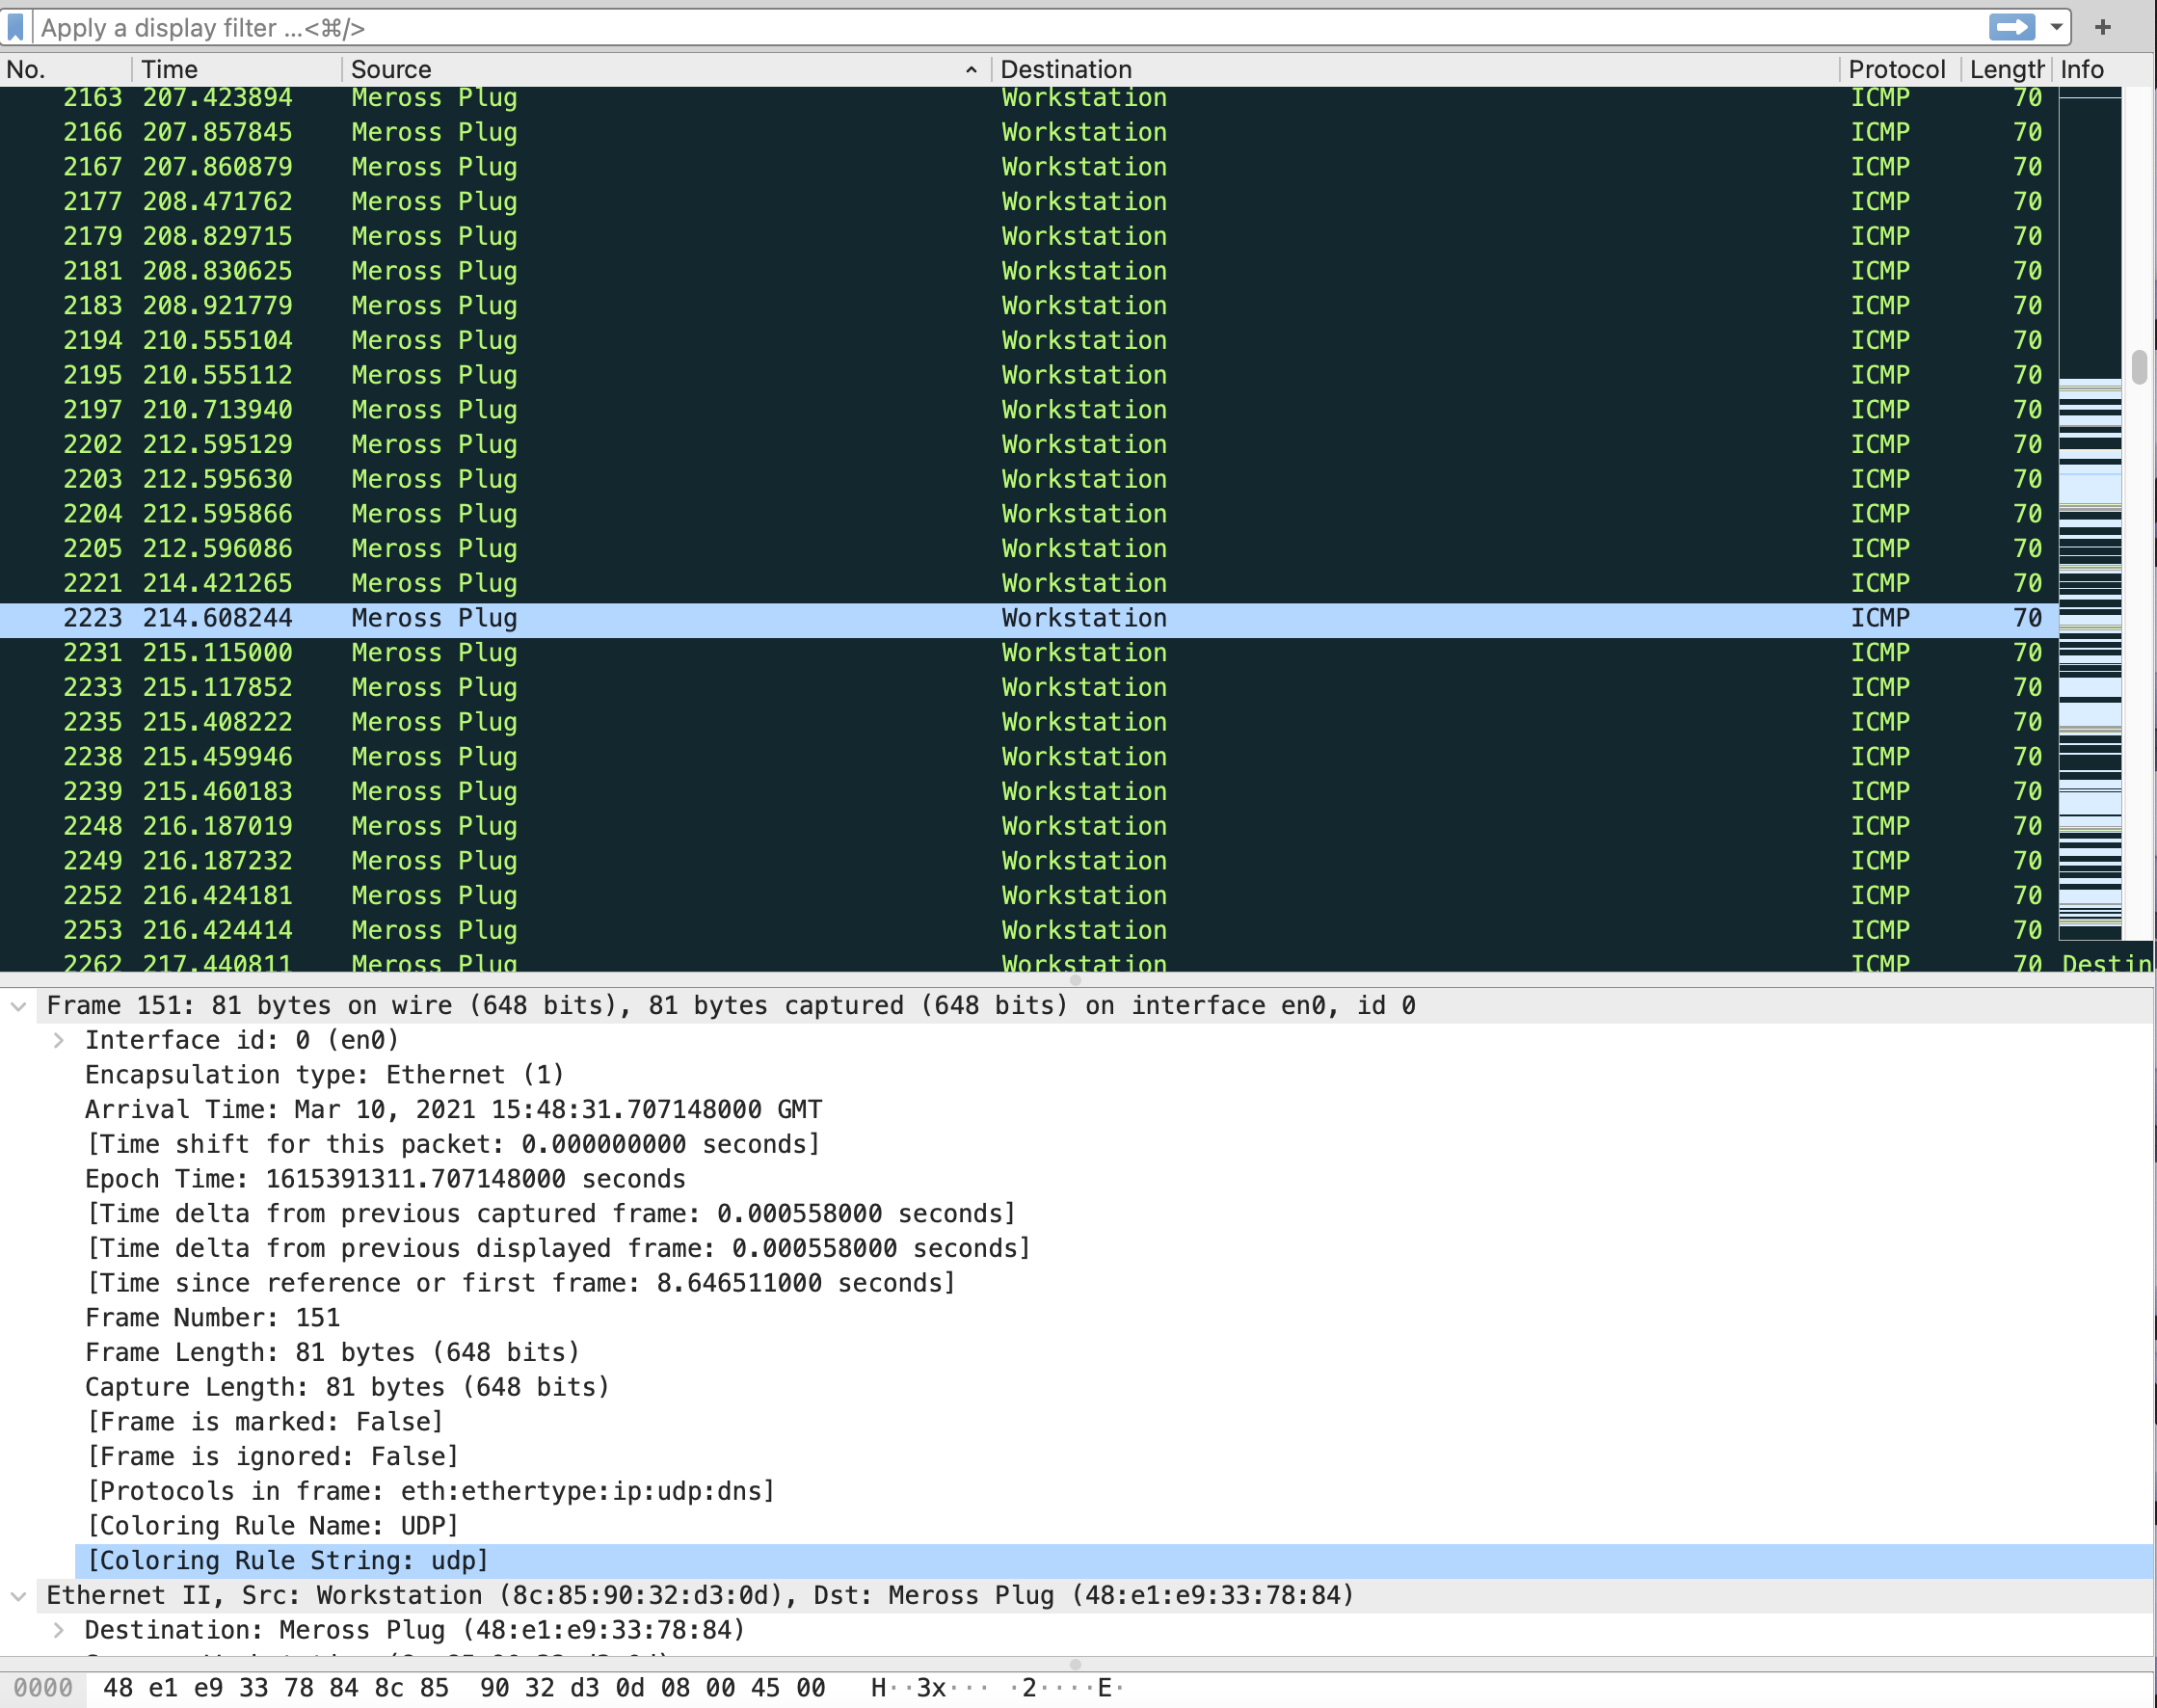
Task: Select the ICMP protocol label in packet 2163
Action: point(1882,98)
